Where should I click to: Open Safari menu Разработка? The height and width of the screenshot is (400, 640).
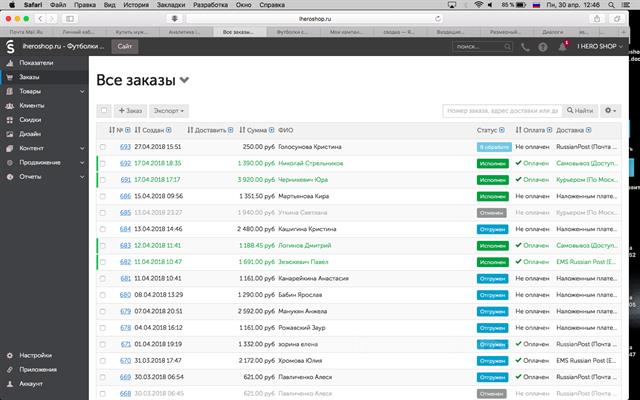click(x=211, y=5)
